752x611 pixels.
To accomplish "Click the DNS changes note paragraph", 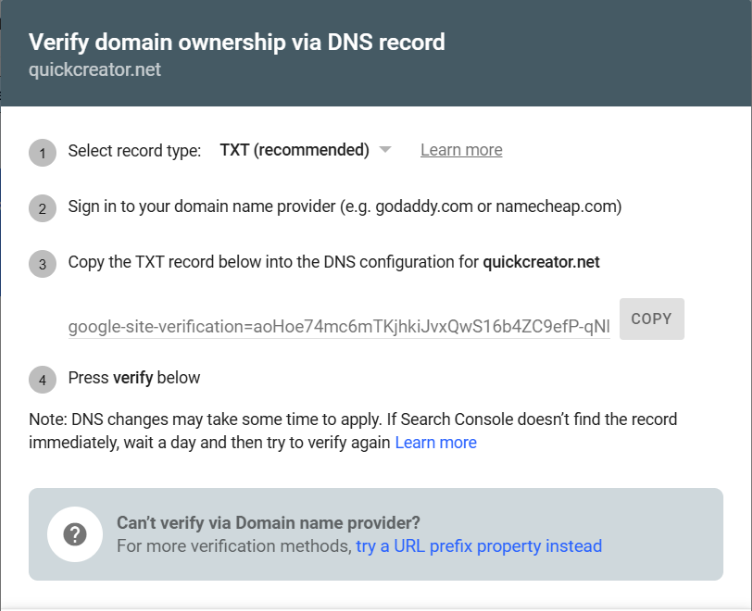I will click(x=353, y=431).
